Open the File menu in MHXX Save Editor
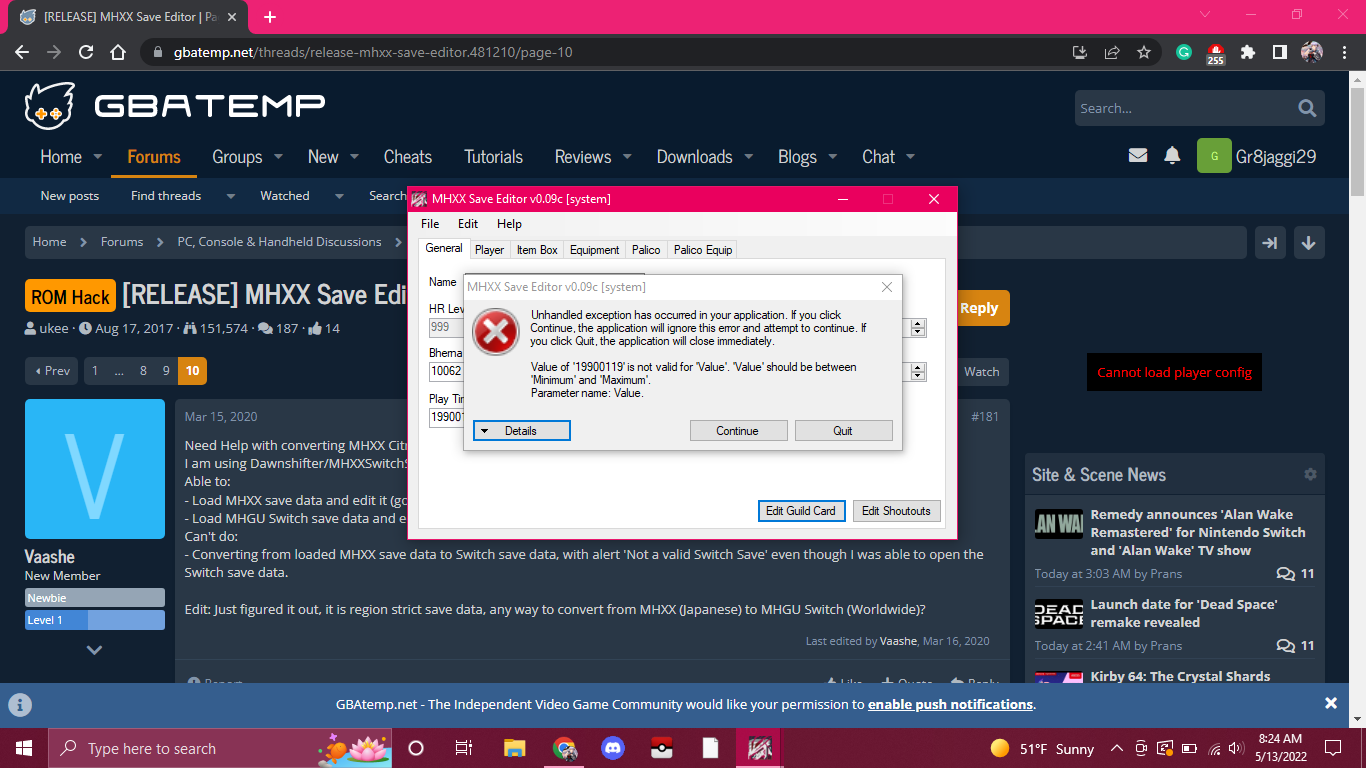 (x=430, y=224)
